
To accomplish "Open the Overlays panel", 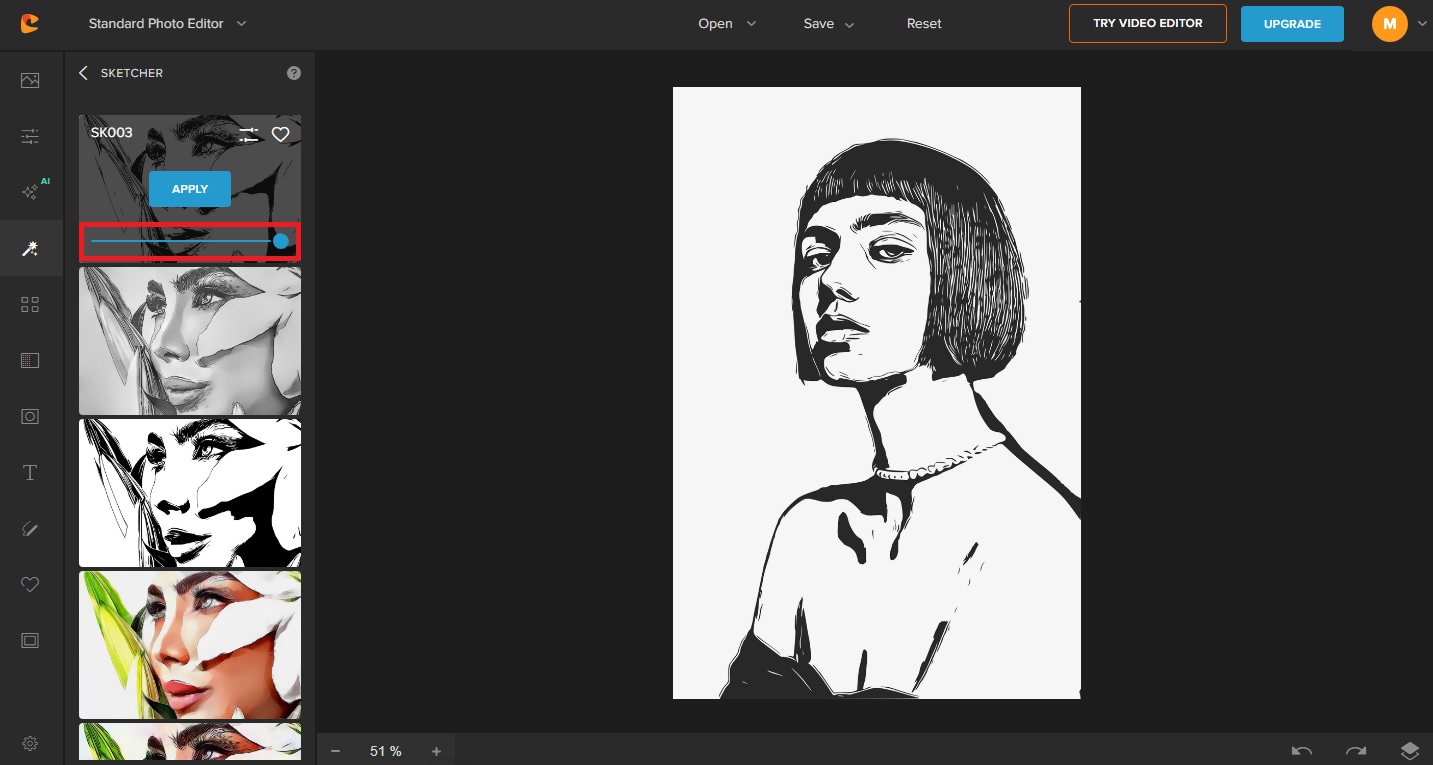I will (x=30, y=304).
